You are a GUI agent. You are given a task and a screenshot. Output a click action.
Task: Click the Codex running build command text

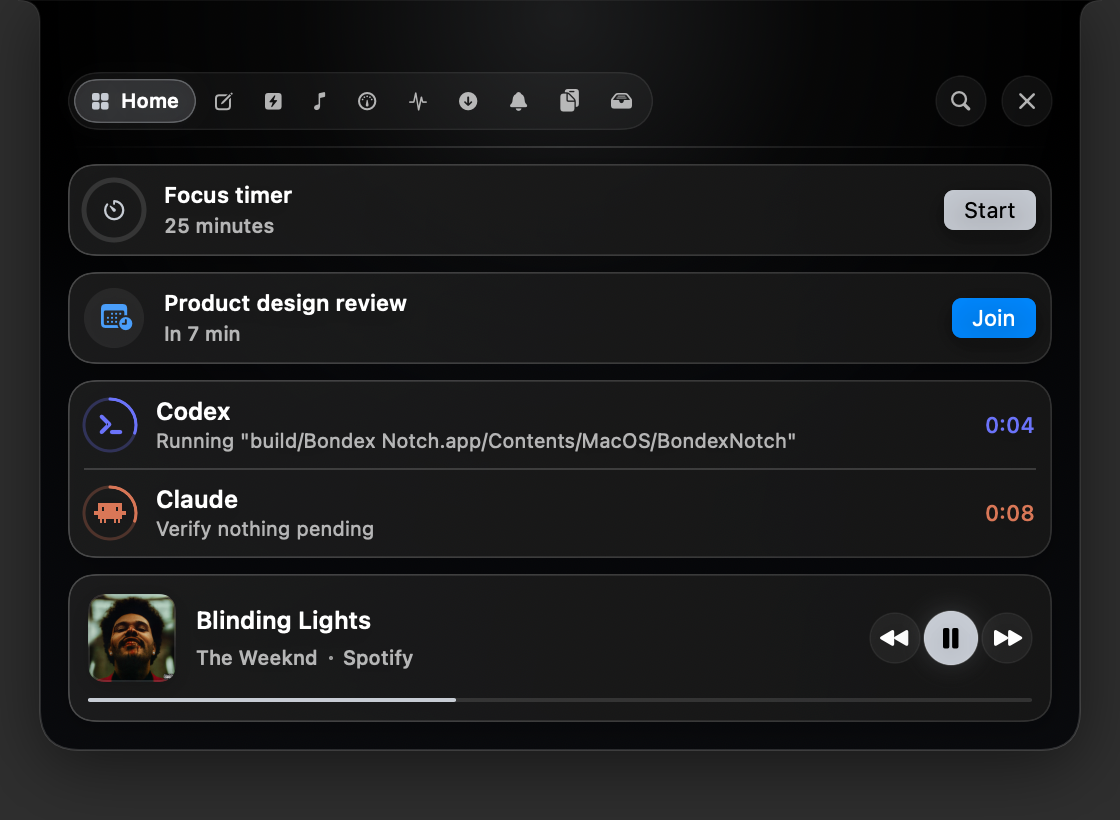pyautogui.click(x=476, y=441)
